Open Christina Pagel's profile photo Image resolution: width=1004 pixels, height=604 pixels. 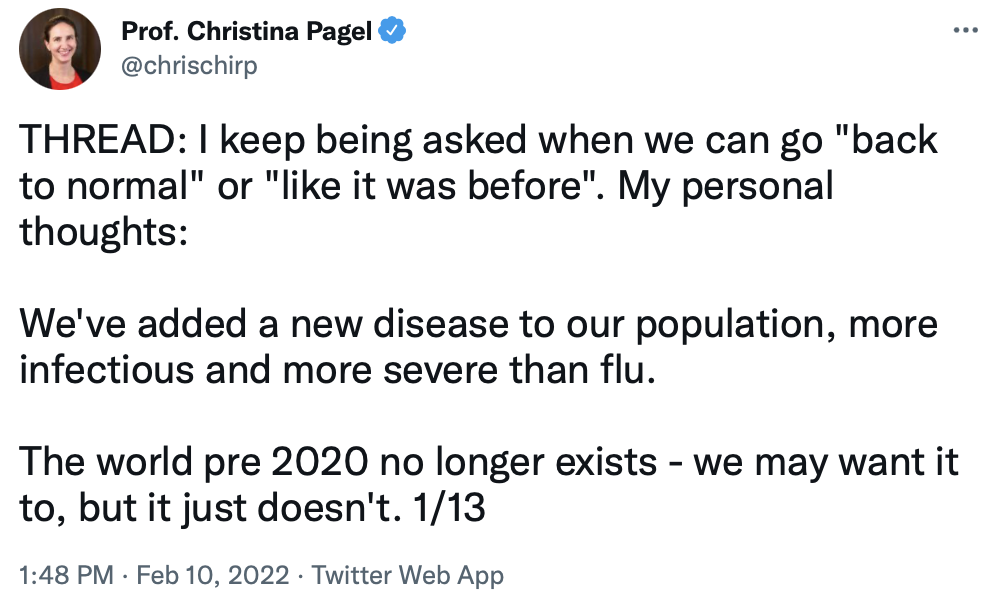(59, 49)
